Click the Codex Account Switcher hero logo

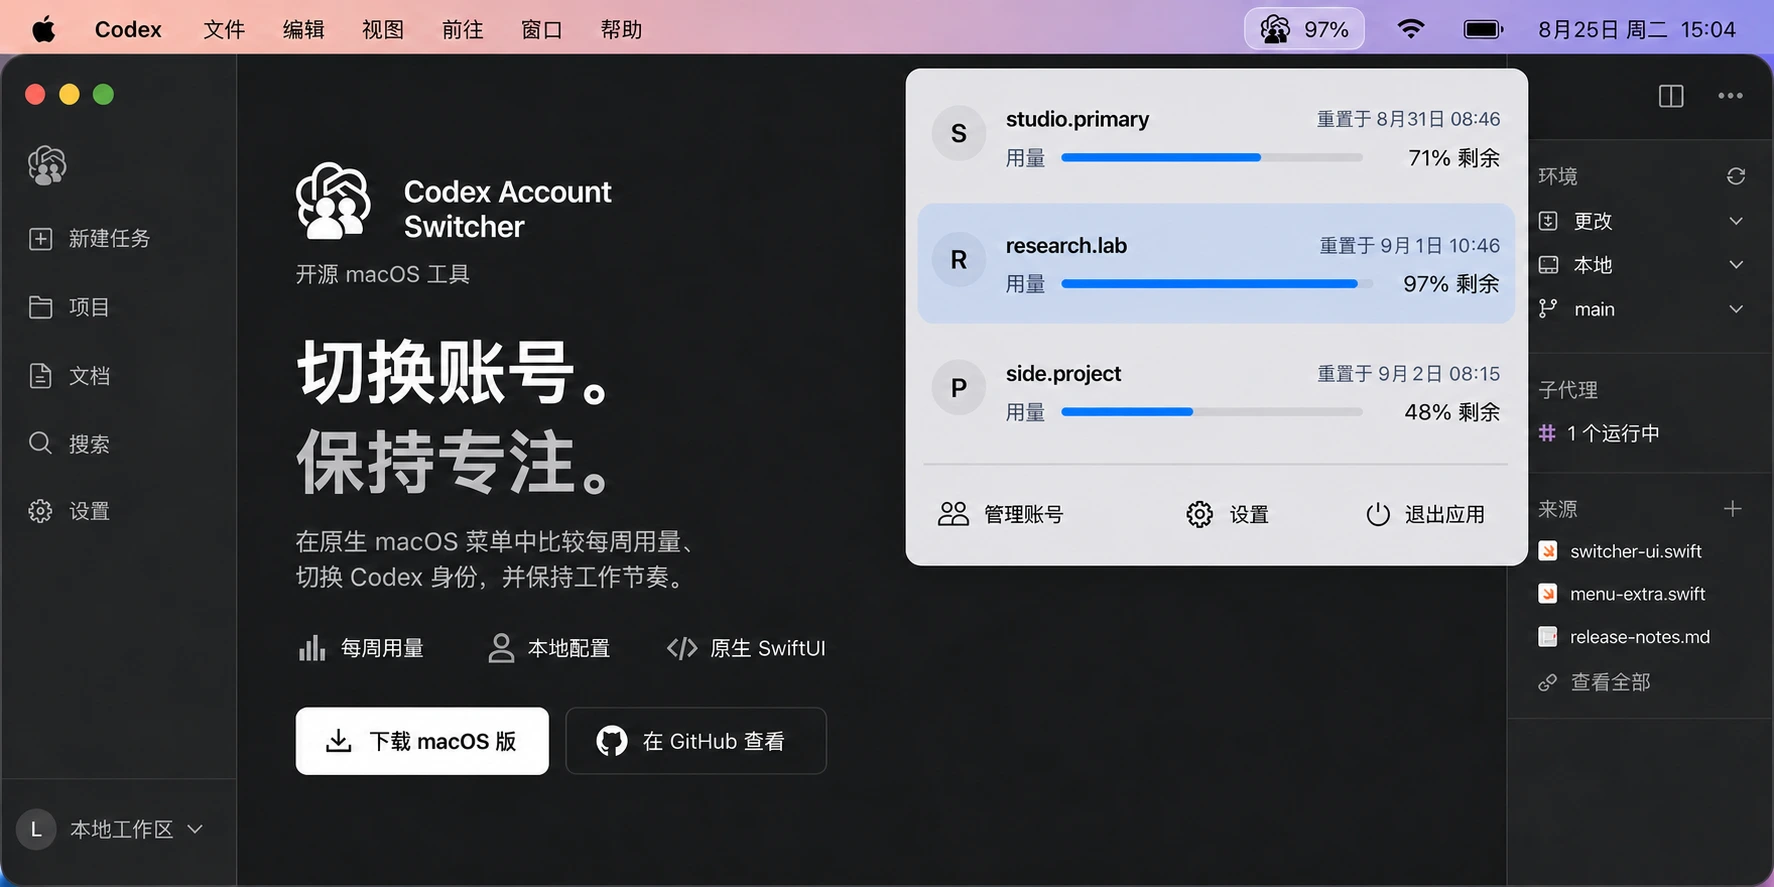[x=333, y=201]
